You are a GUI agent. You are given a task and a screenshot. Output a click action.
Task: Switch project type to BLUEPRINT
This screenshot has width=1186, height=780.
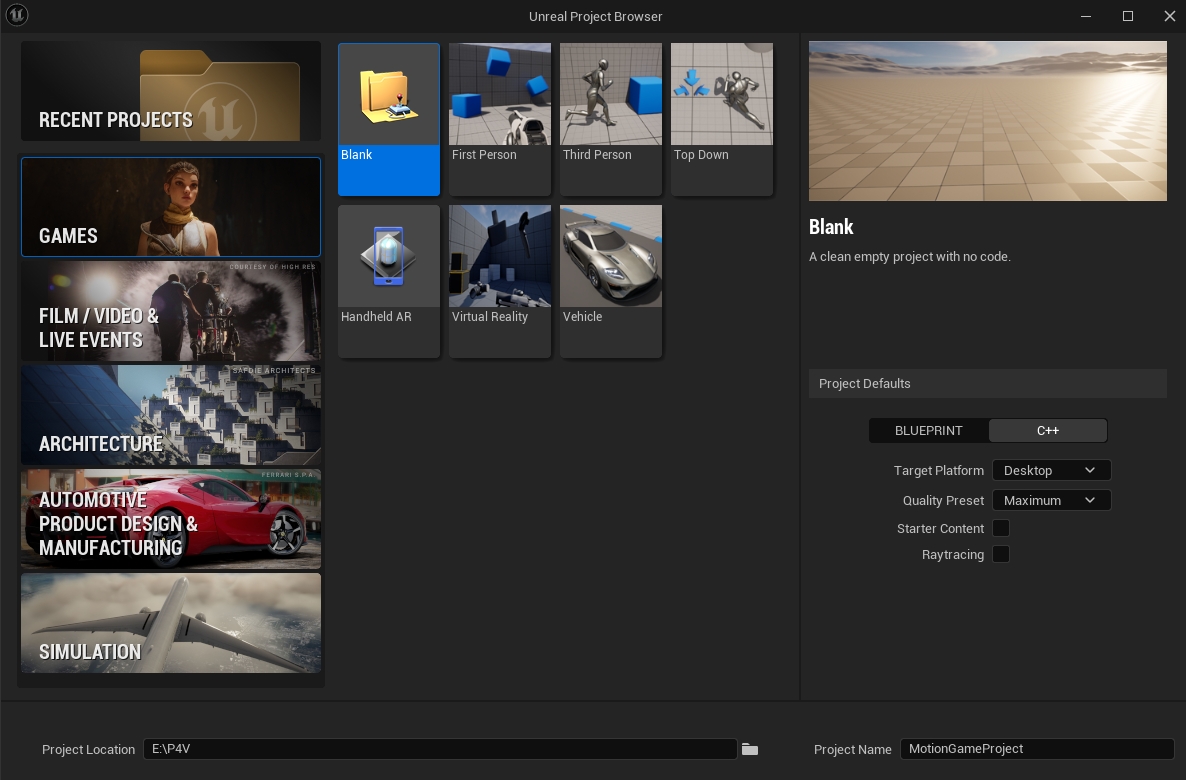929,431
